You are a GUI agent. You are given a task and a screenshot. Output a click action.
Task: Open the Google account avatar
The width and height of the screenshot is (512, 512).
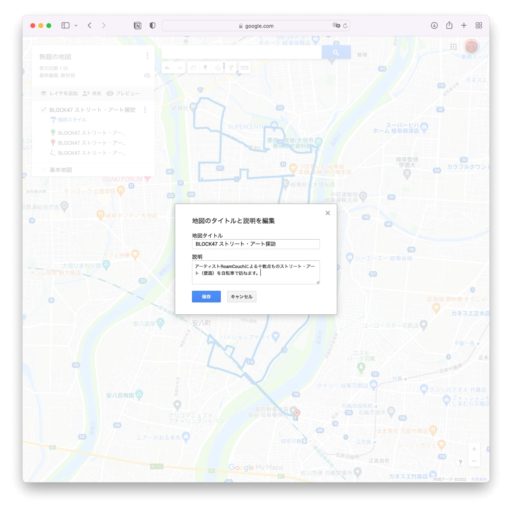tap(471, 46)
